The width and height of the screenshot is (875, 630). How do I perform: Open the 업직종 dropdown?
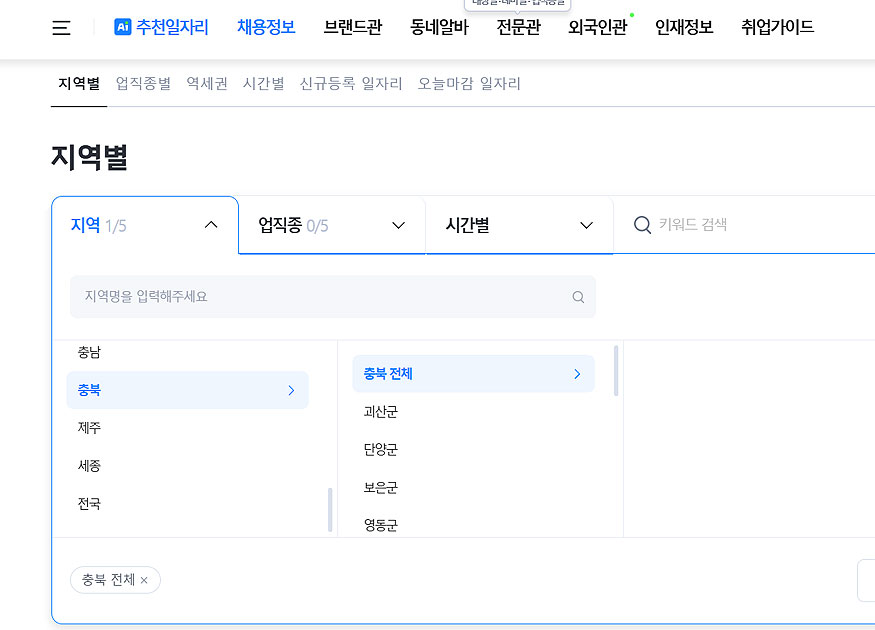pos(331,225)
